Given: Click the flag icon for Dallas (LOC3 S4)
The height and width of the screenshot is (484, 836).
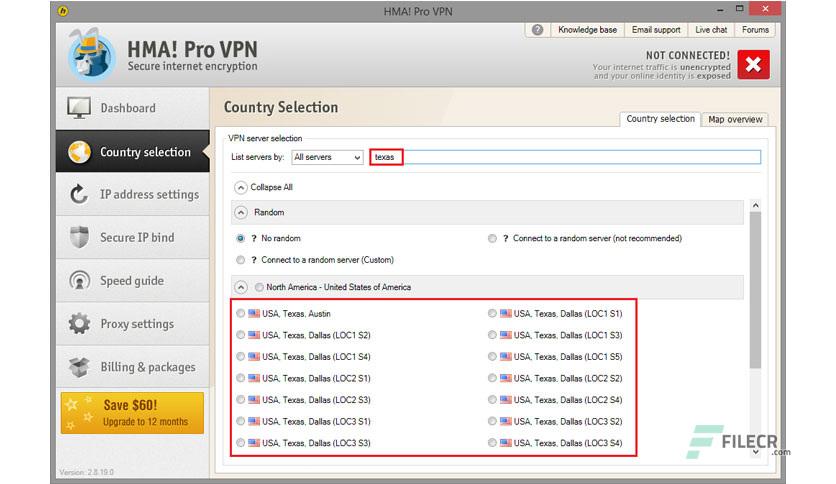Looking at the screenshot, I should pyautogui.click(x=505, y=442).
